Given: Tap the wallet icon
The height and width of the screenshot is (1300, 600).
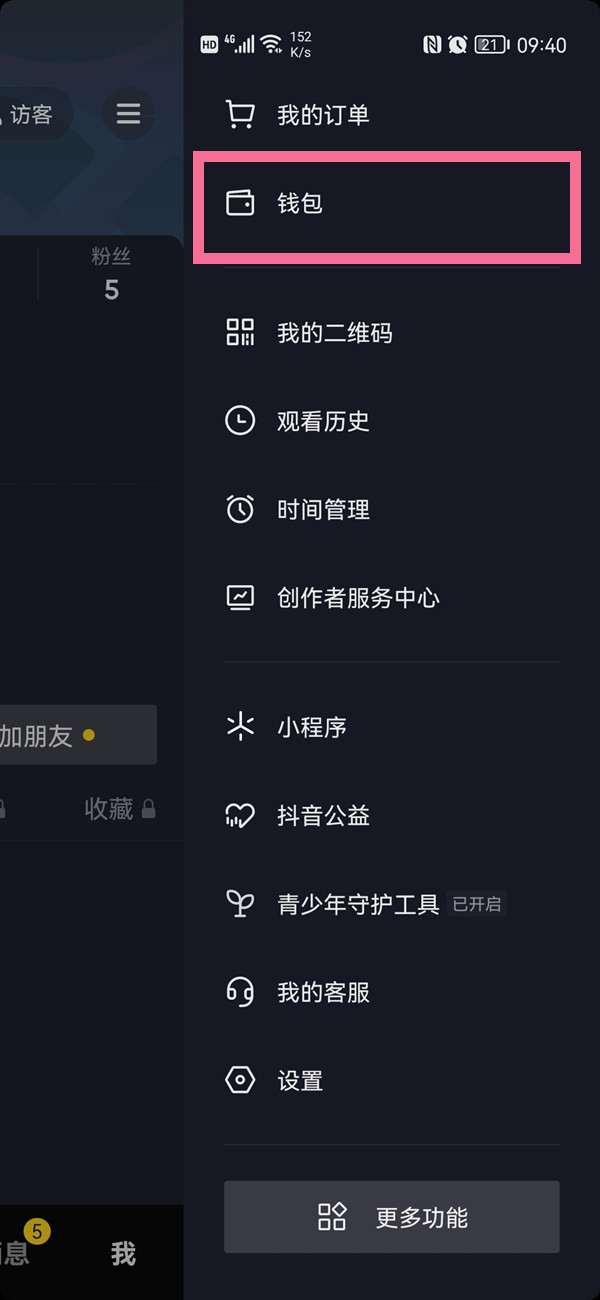Looking at the screenshot, I should [240, 203].
